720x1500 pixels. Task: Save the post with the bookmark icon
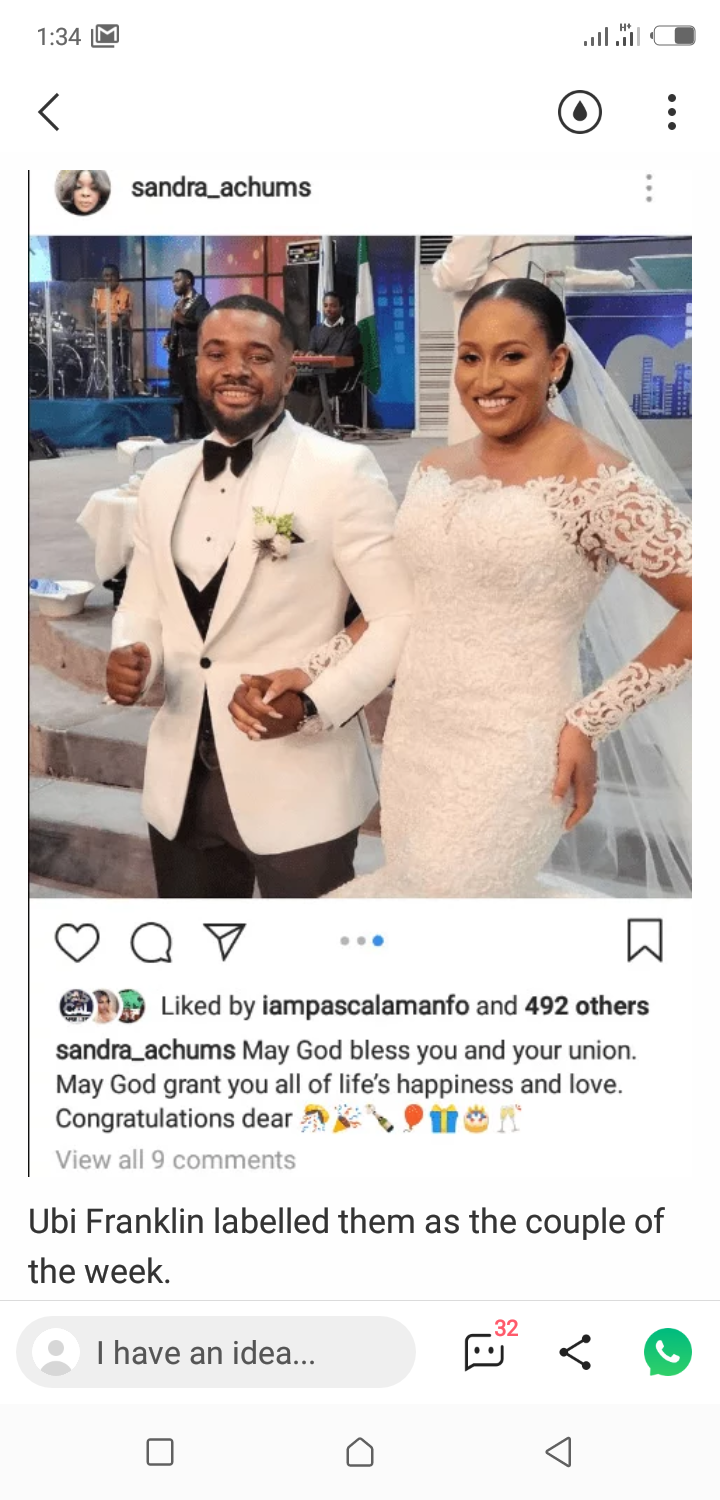[x=645, y=940]
